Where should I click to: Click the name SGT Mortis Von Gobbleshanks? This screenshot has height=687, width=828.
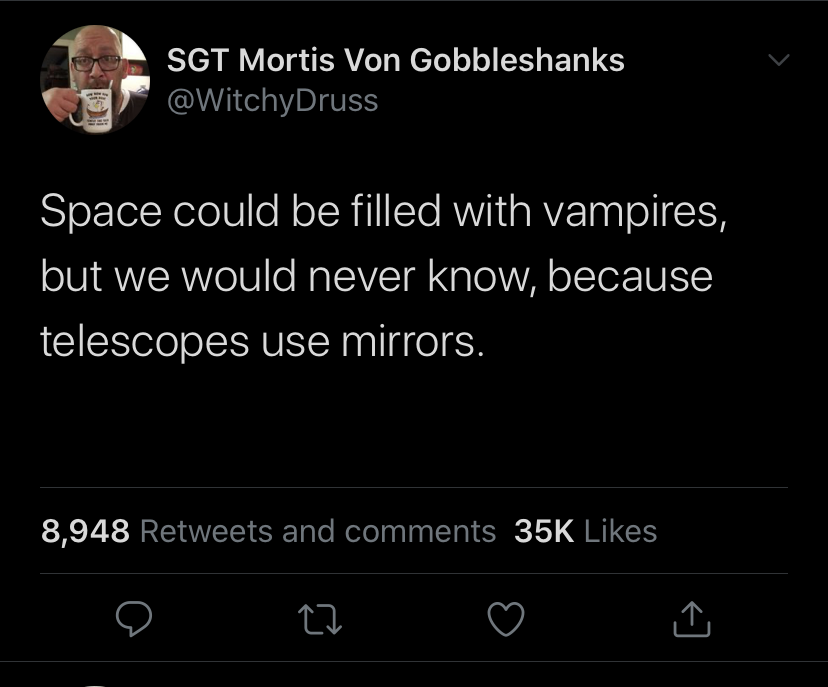point(395,60)
